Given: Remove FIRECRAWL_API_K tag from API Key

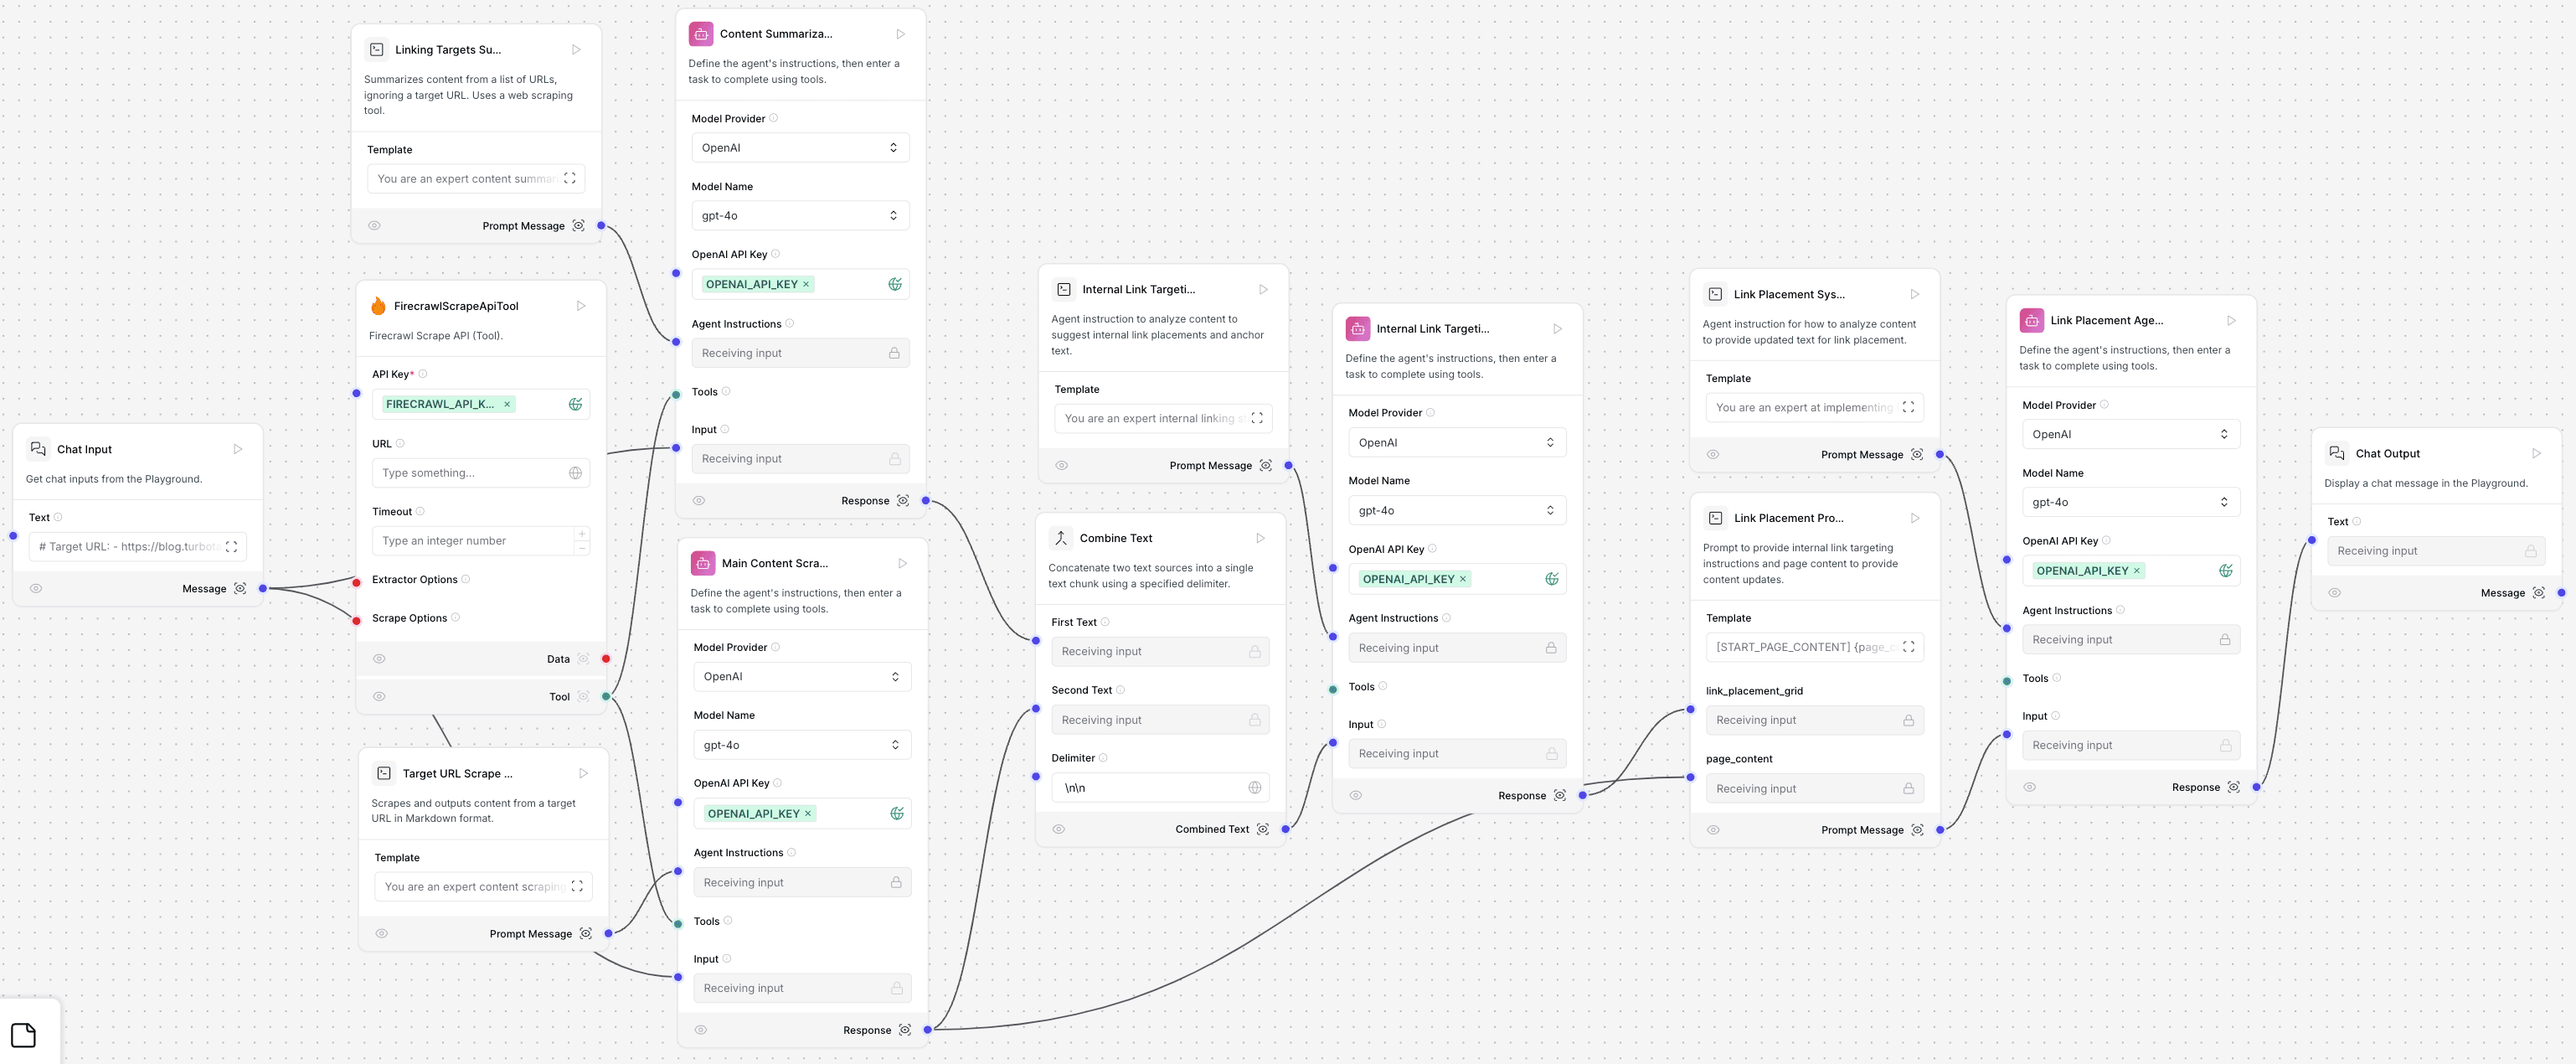Looking at the screenshot, I should point(507,404).
